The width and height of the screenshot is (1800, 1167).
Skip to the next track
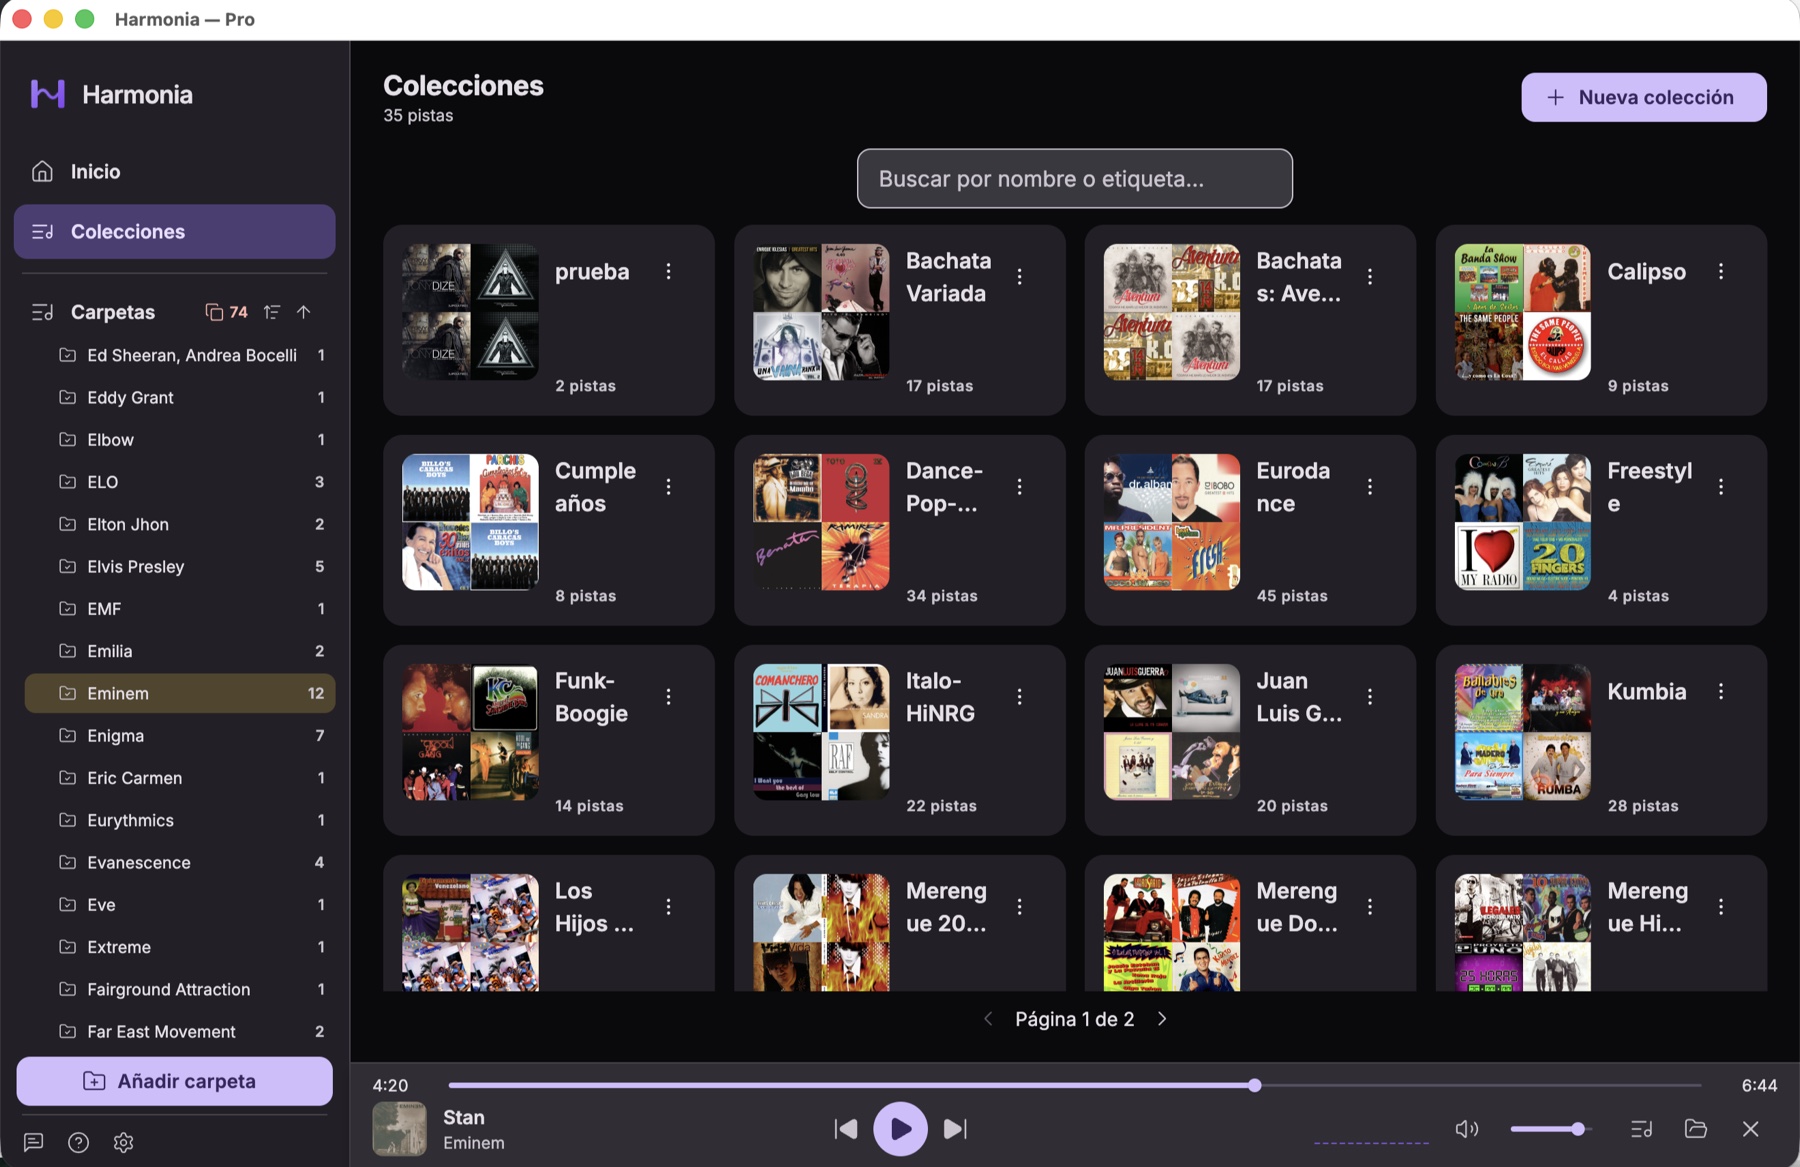(955, 1129)
